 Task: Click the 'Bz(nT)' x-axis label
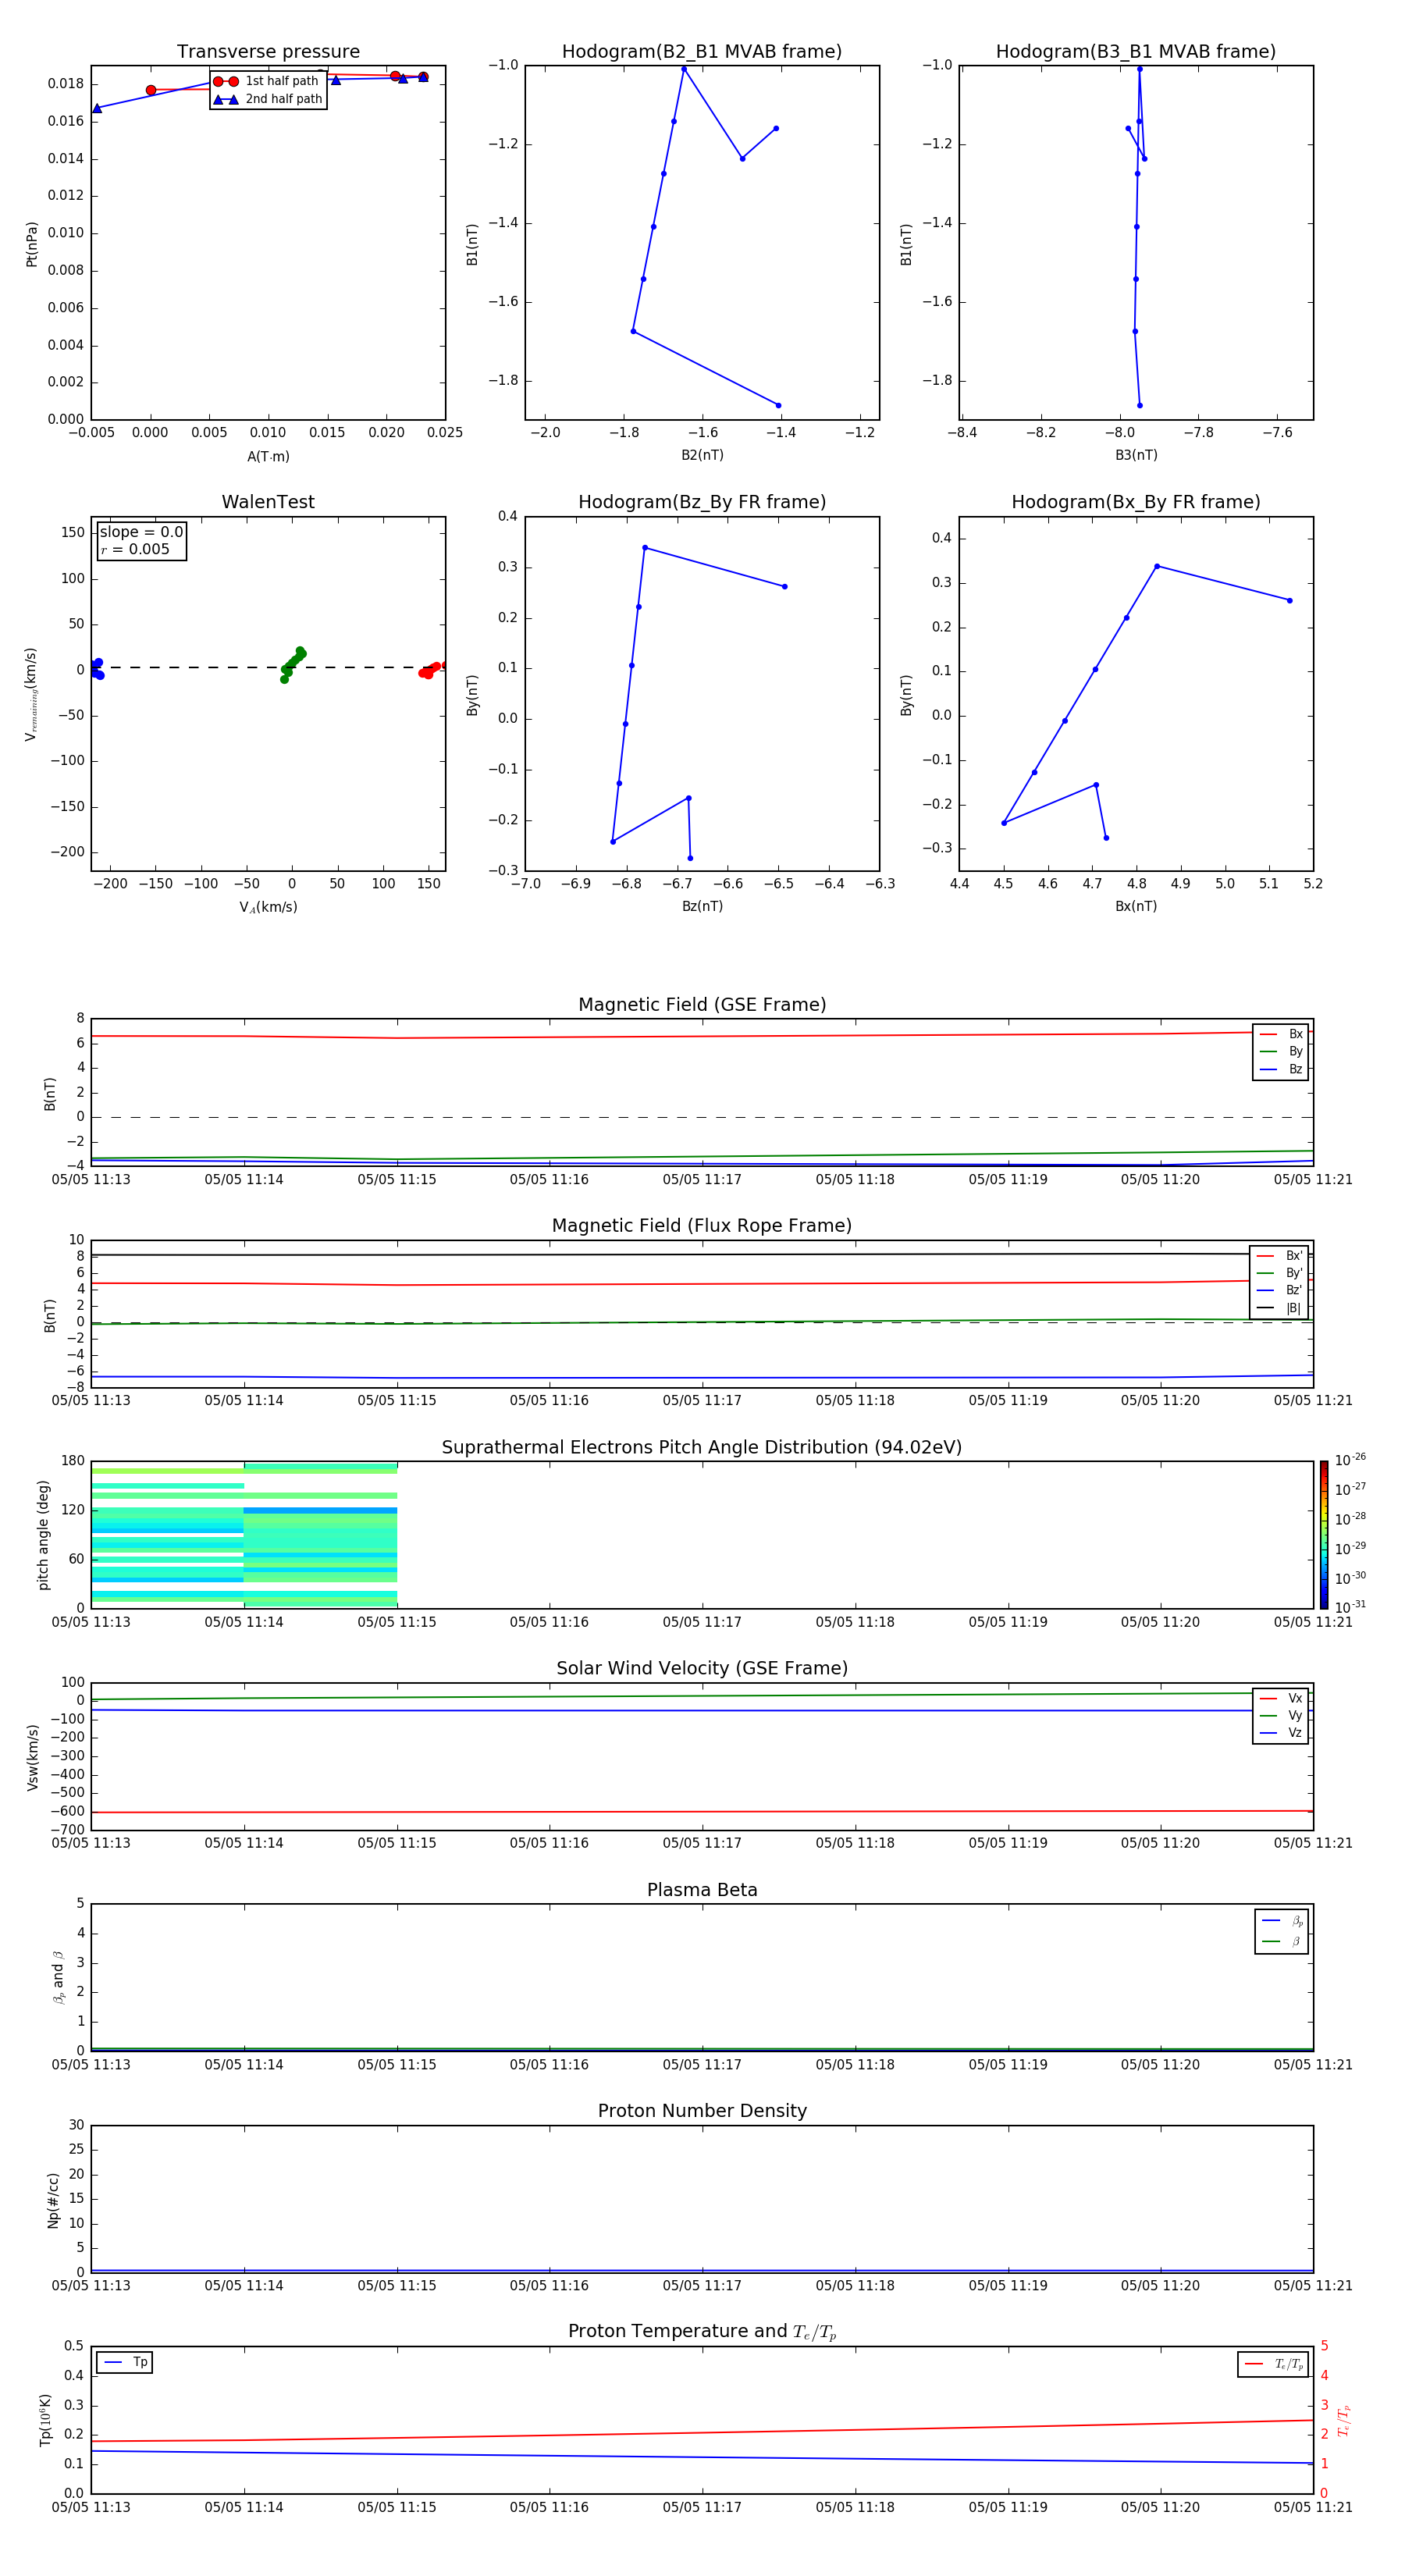pos(702,906)
